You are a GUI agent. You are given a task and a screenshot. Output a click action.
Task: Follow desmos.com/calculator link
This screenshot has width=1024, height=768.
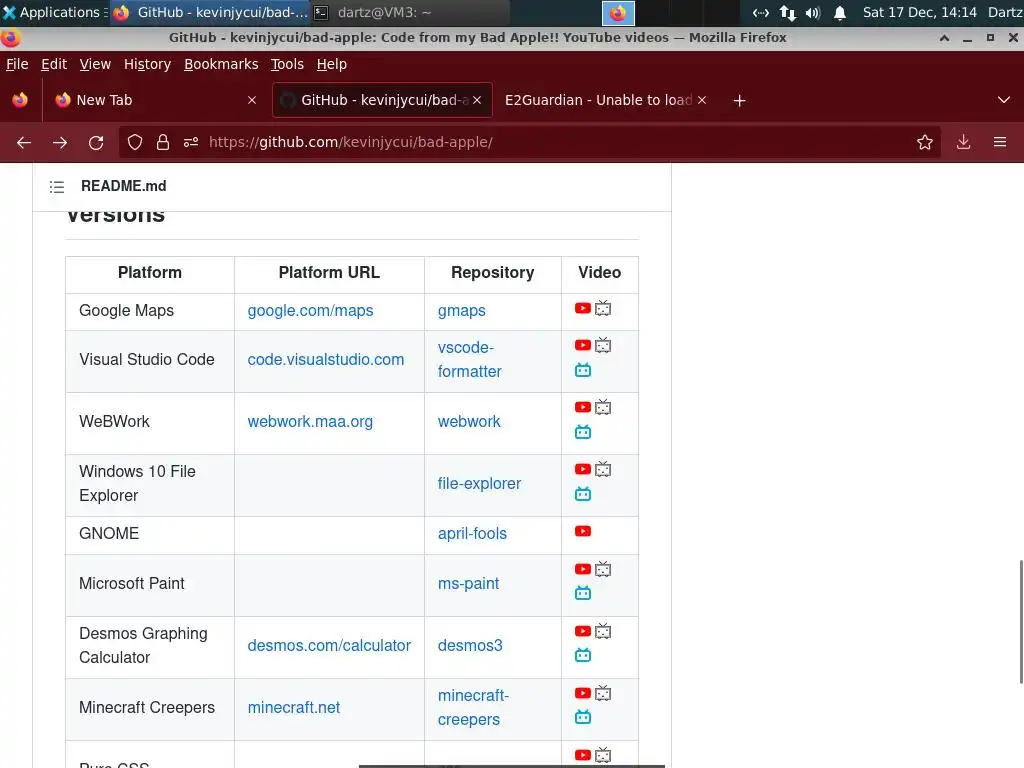pyautogui.click(x=329, y=645)
